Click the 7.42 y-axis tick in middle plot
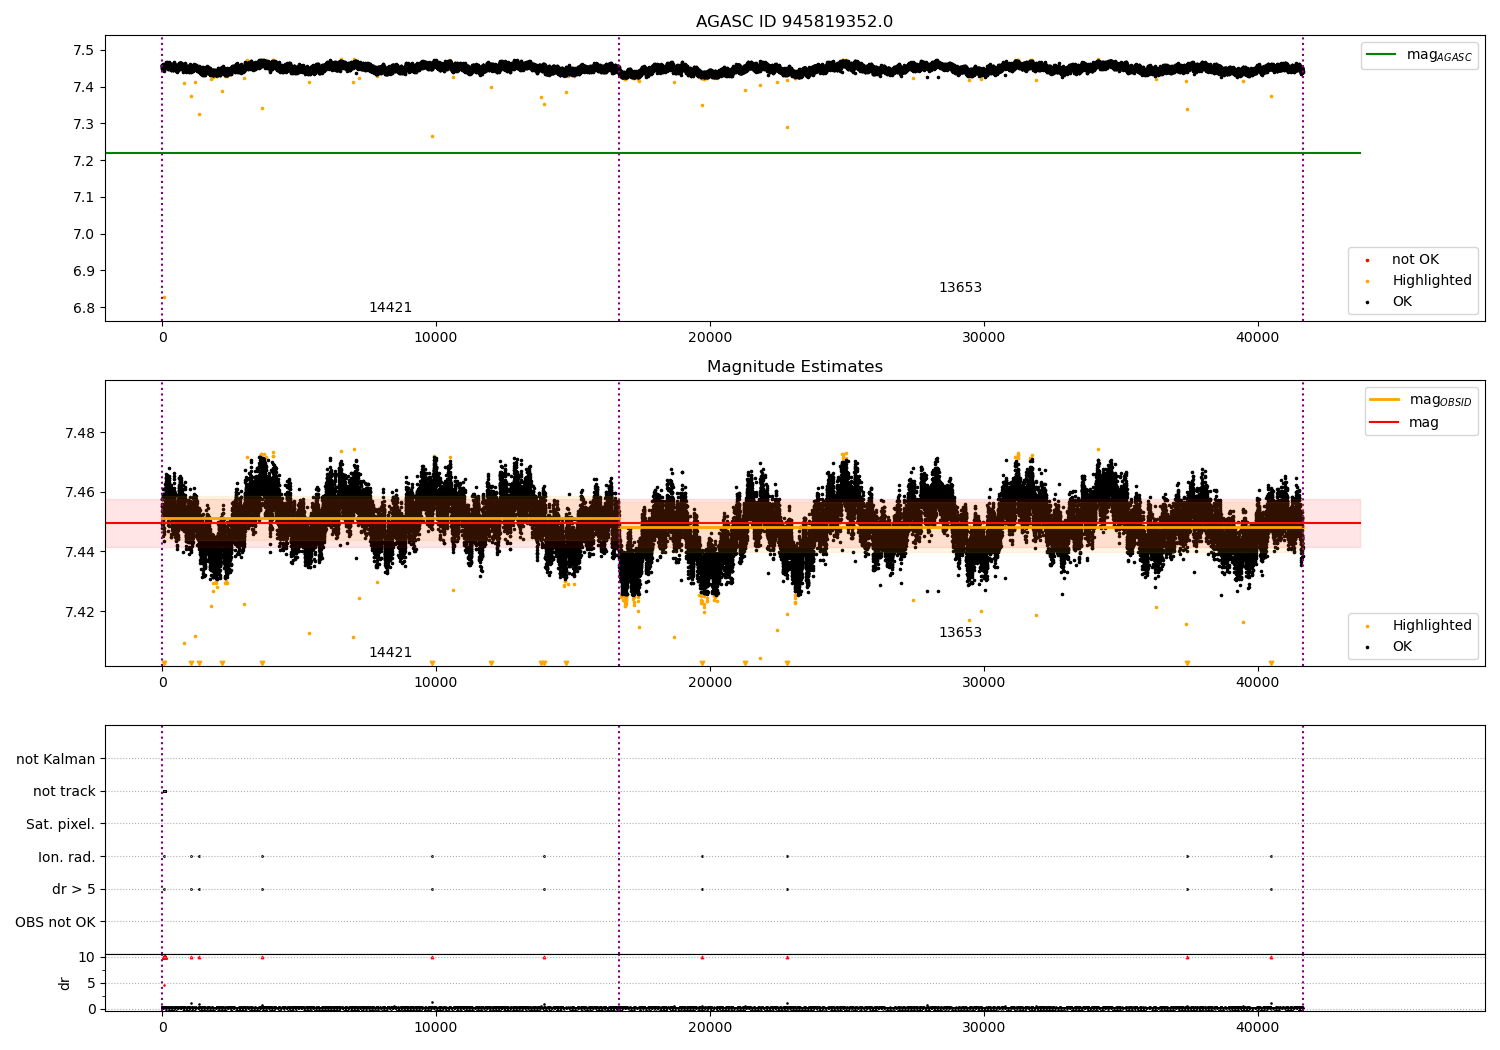This screenshot has width=1500, height=1050. coord(79,612)
